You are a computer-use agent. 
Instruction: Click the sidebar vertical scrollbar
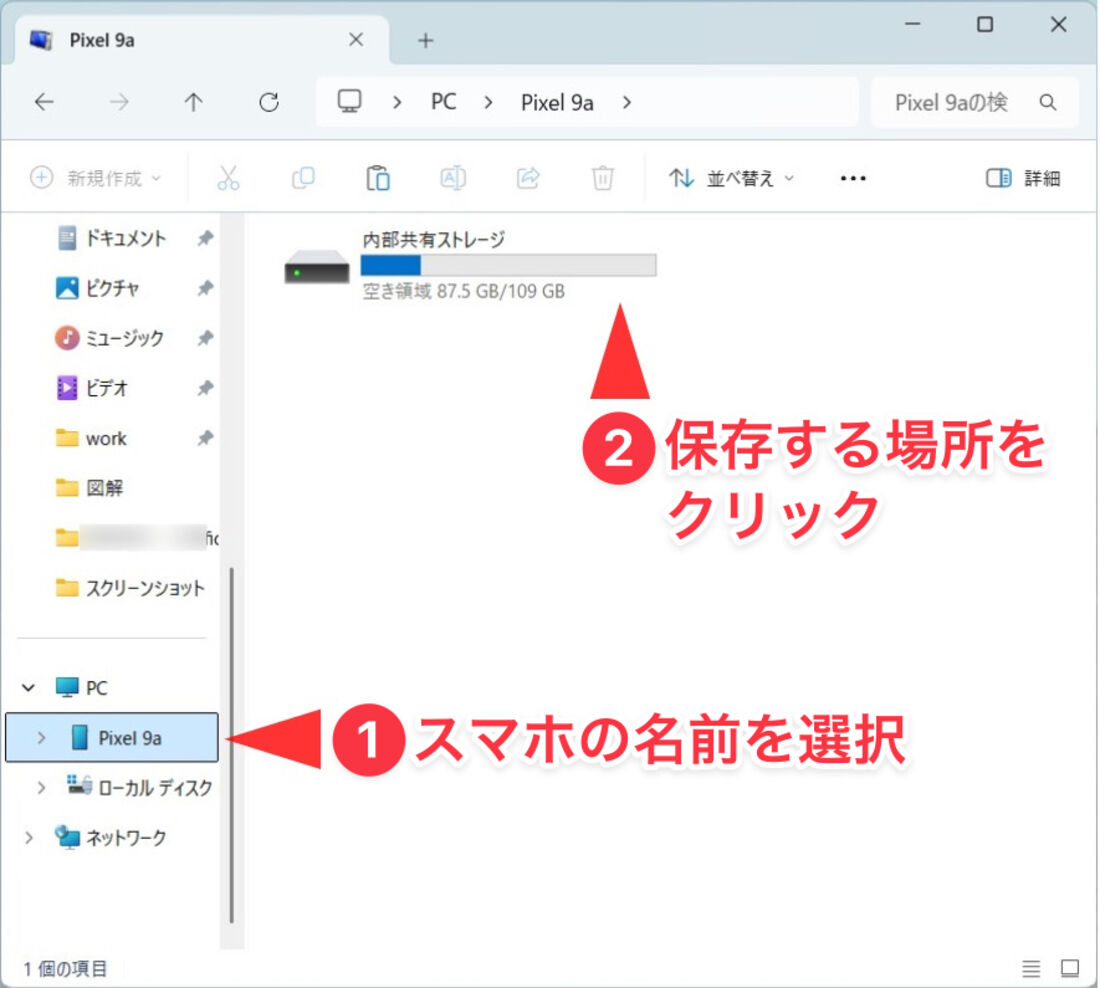(x=232, y=745)
